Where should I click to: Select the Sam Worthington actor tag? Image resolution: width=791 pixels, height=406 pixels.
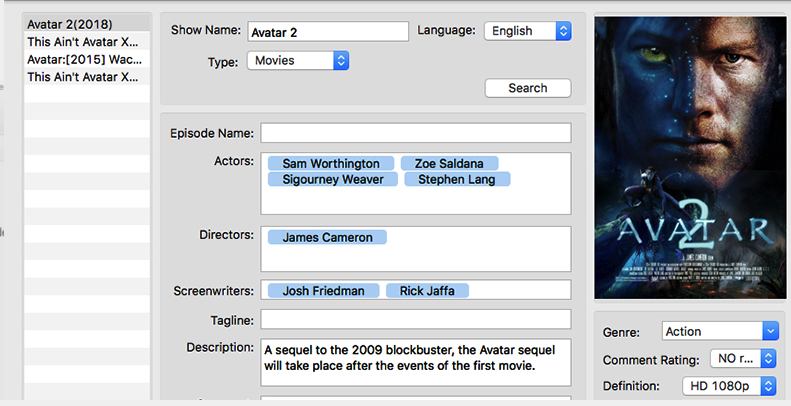(x=330, y=163)
